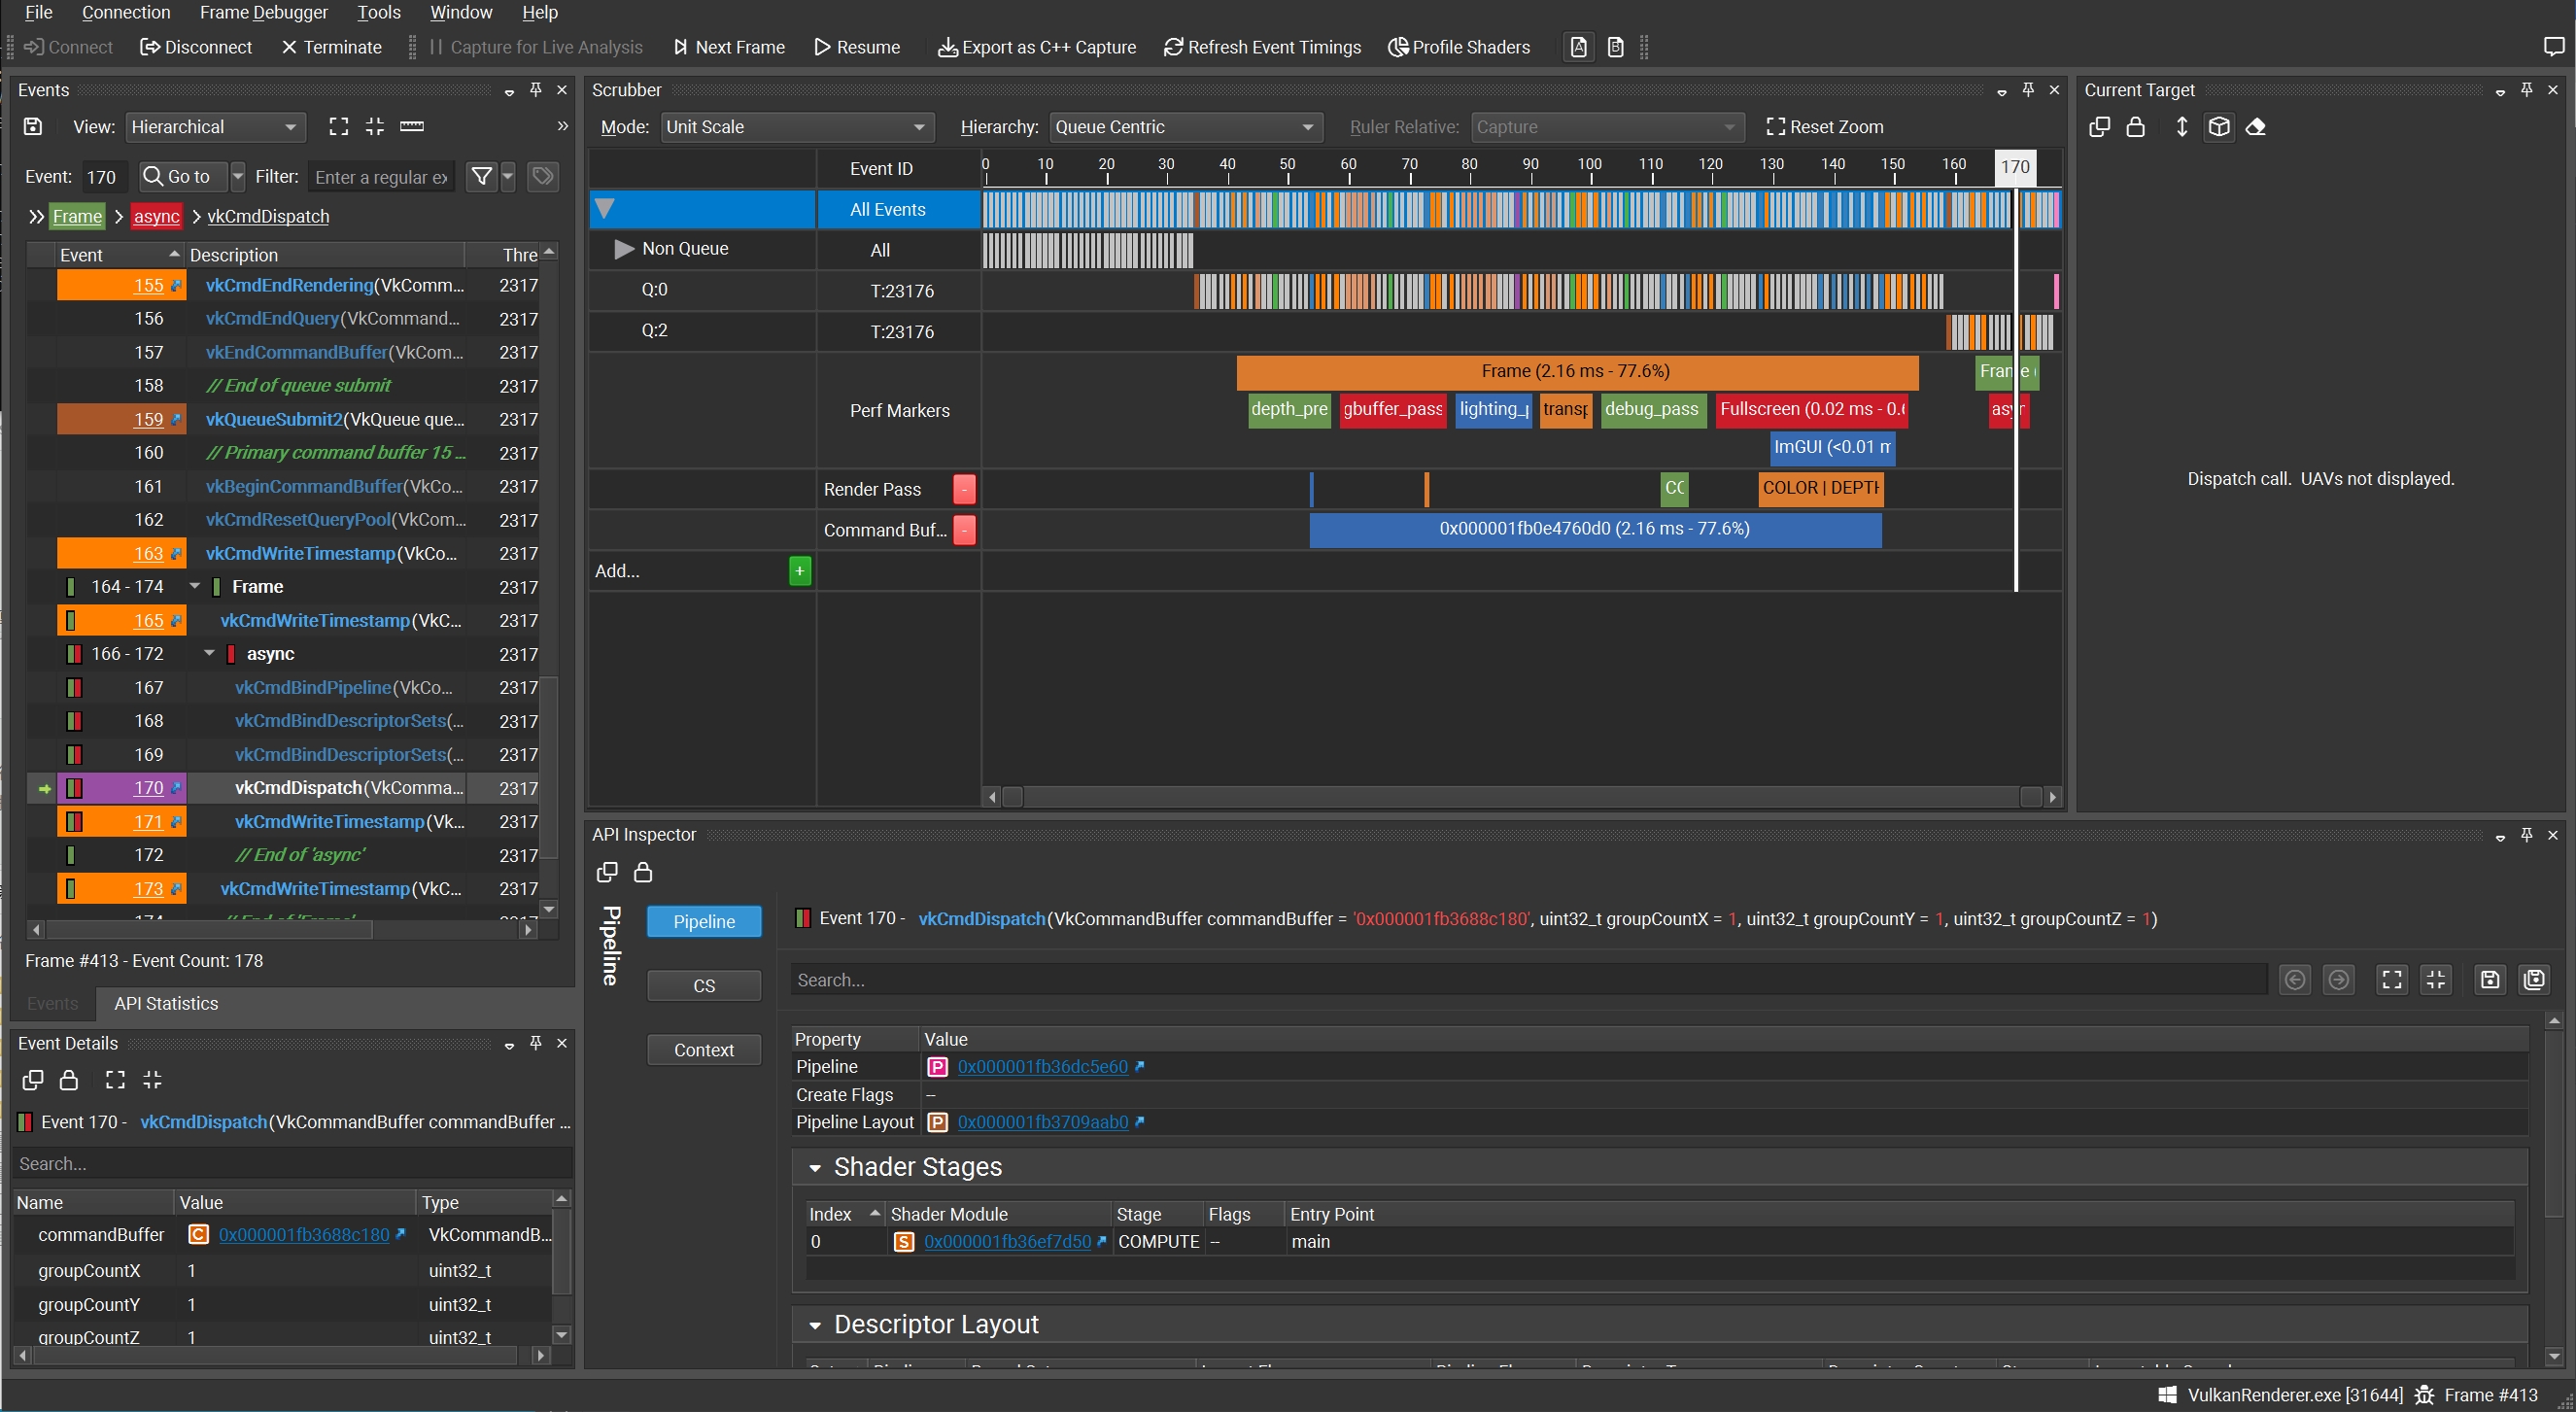
Task: Switch to the API Statistics tab
Action: pyautogui.click(x=166, y=1003)
